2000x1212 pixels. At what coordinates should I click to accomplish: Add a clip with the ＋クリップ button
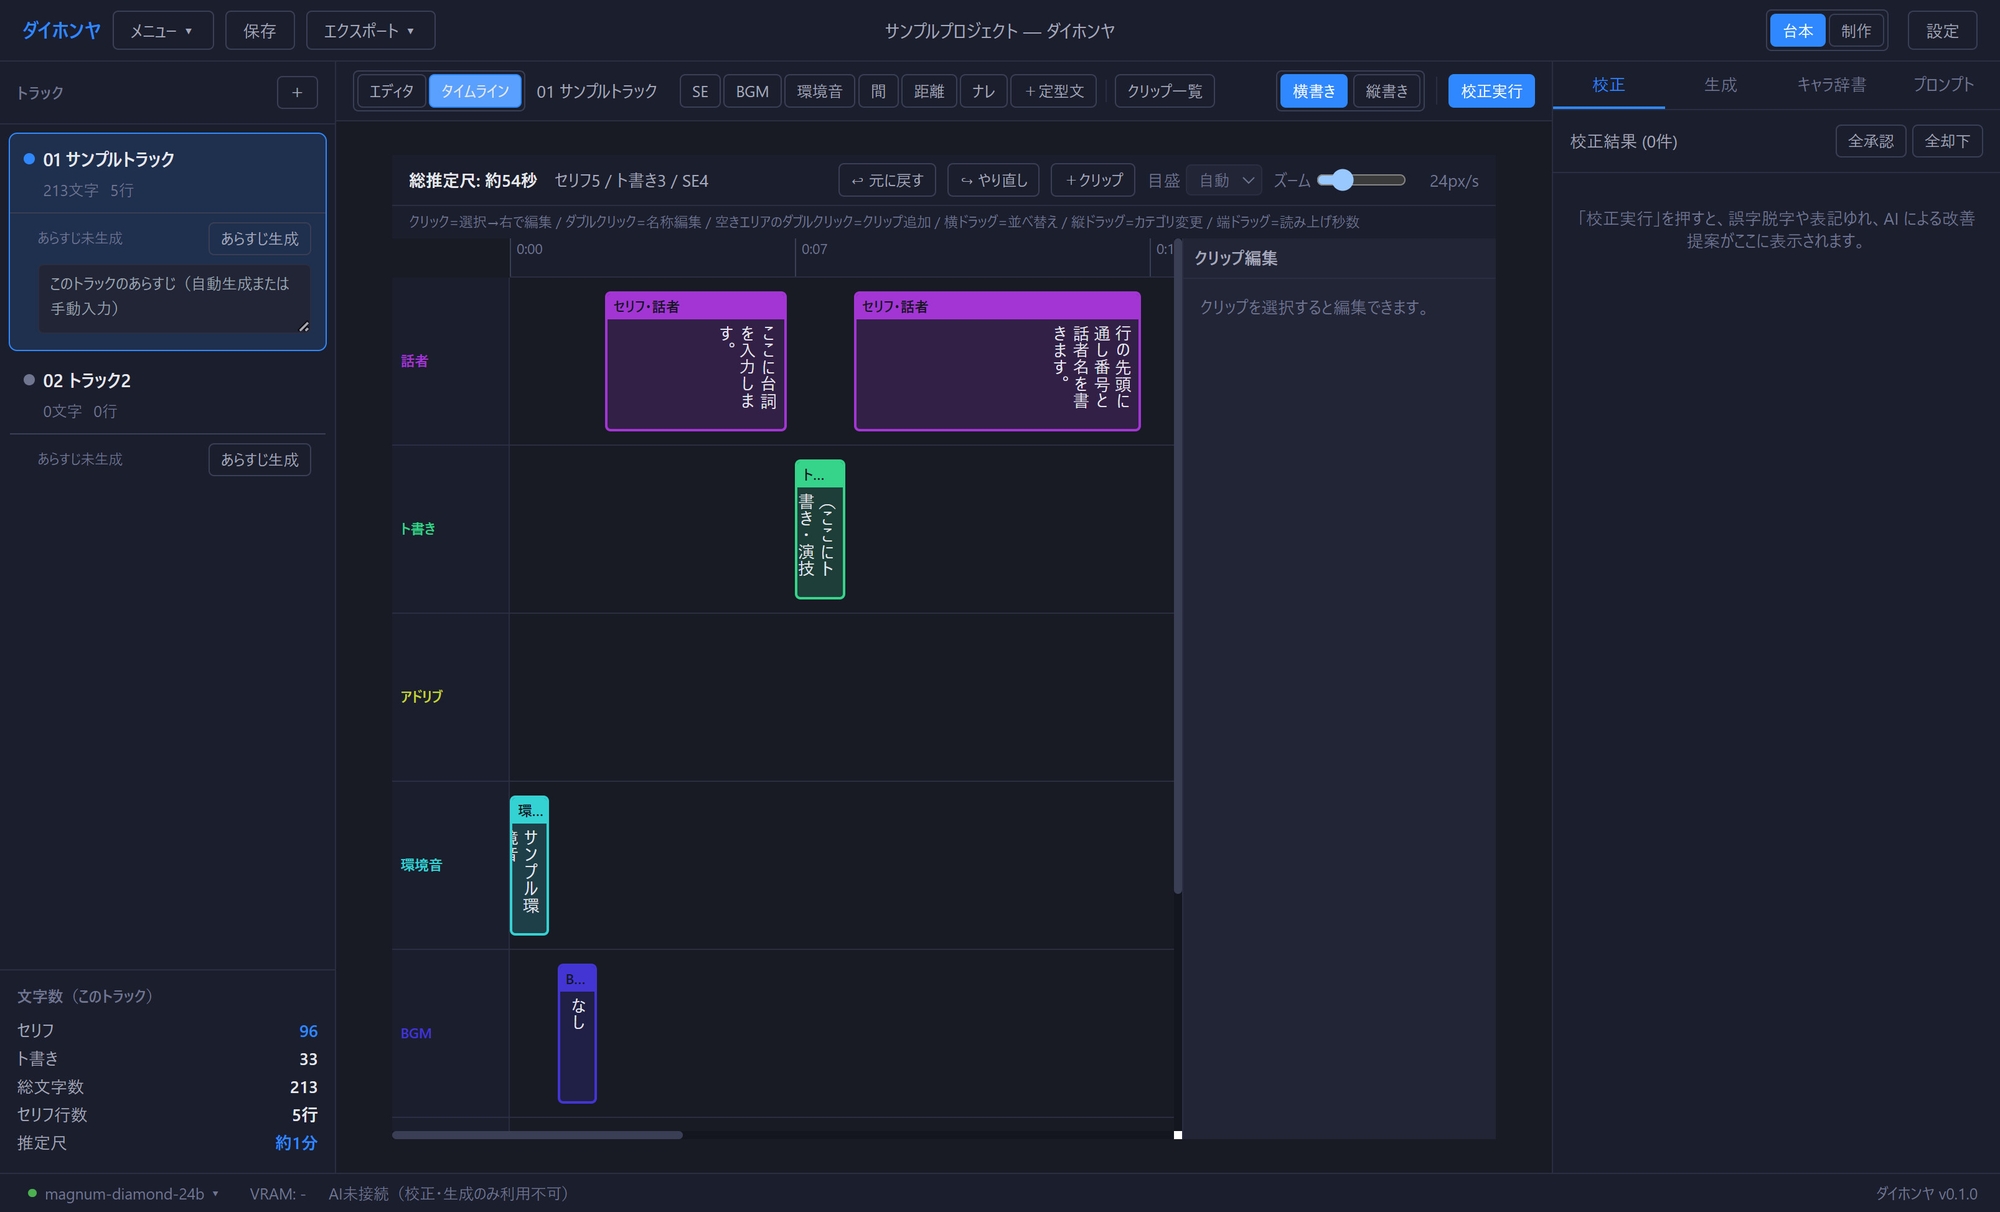[1093, 180]
